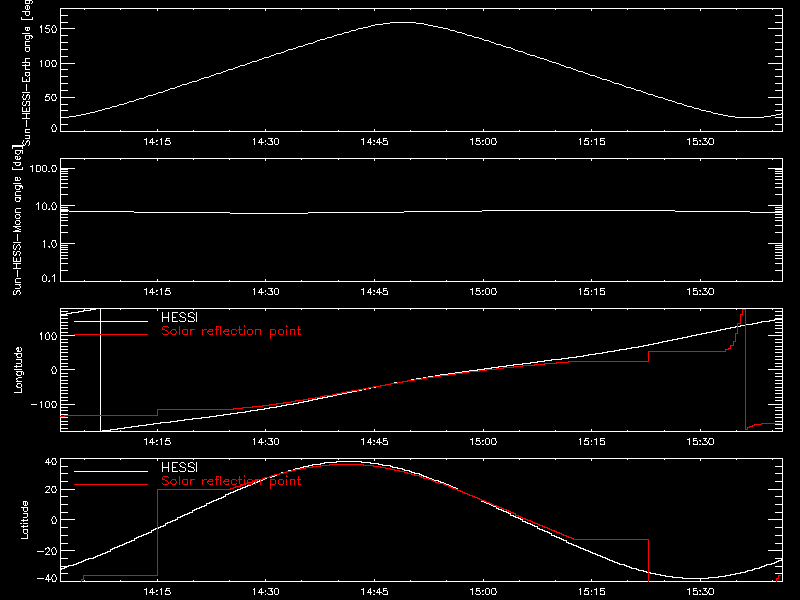Screen dimensions: 800x600
Task: Click 14:45 time label under Longitude plot
Action: tap(374, 442)
